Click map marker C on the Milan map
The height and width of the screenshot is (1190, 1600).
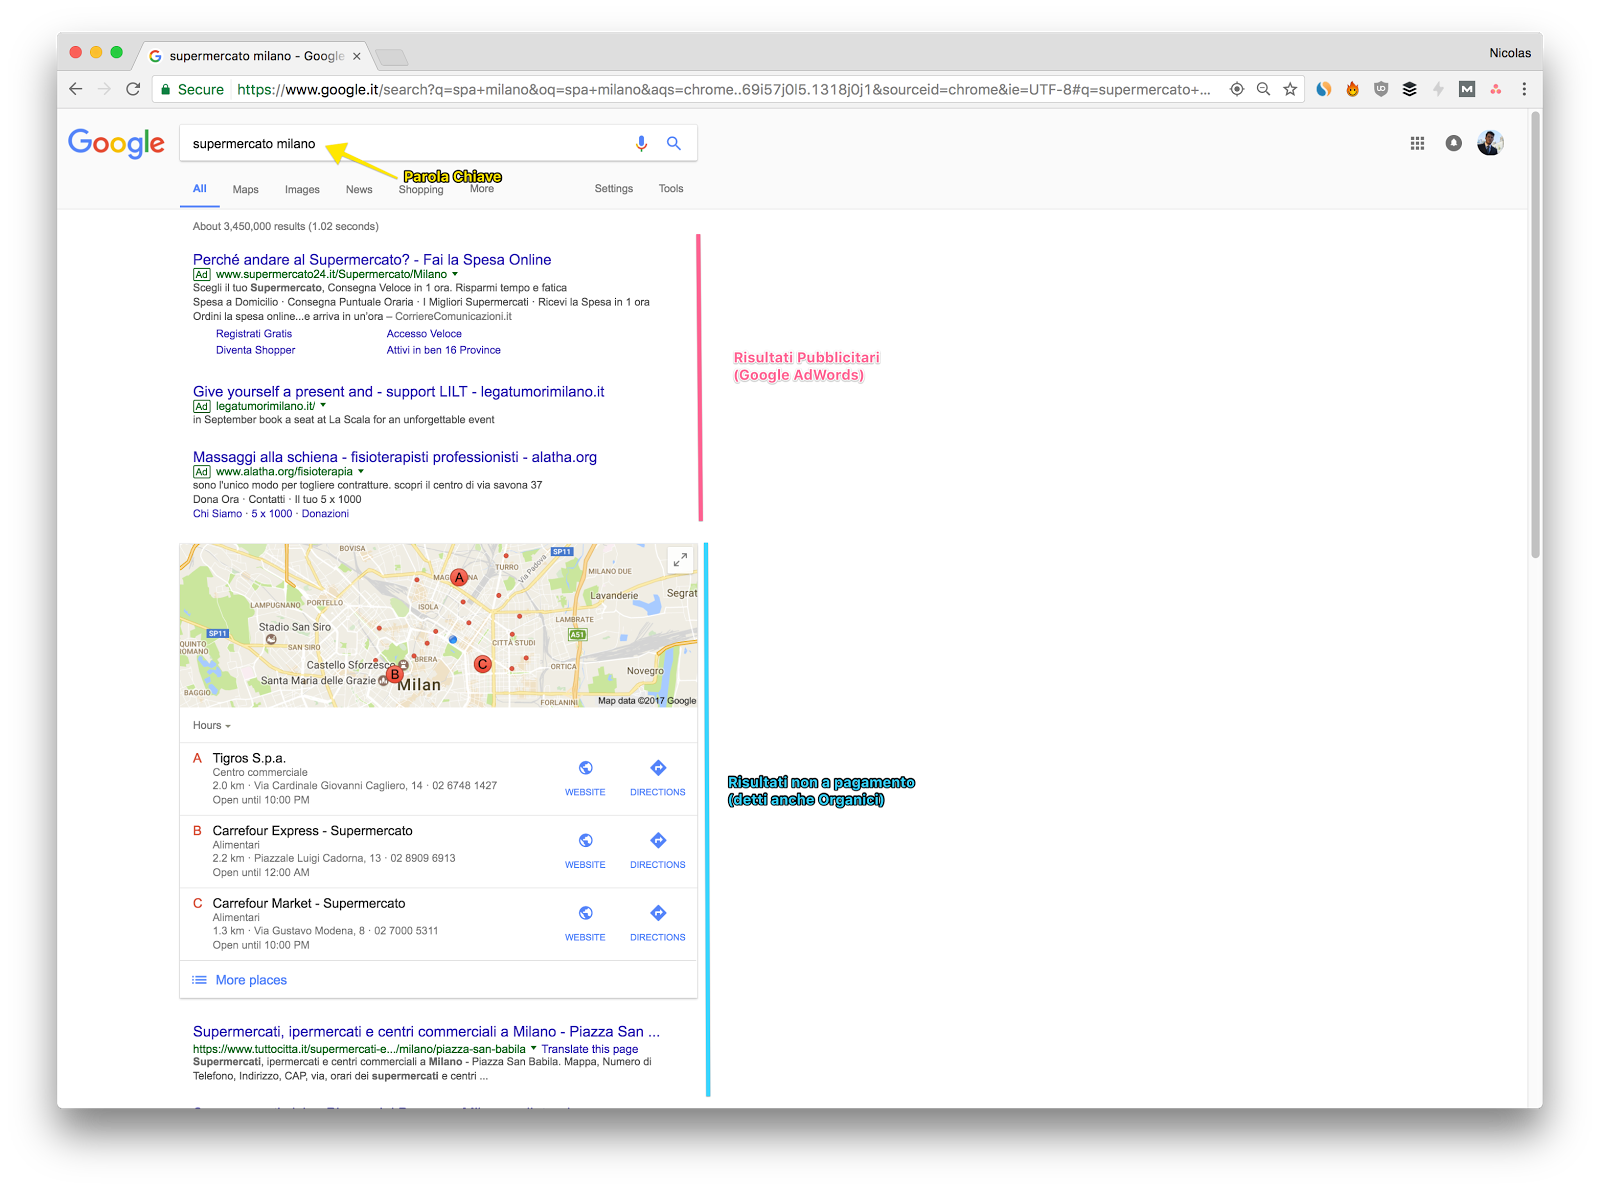pos(483,664)
